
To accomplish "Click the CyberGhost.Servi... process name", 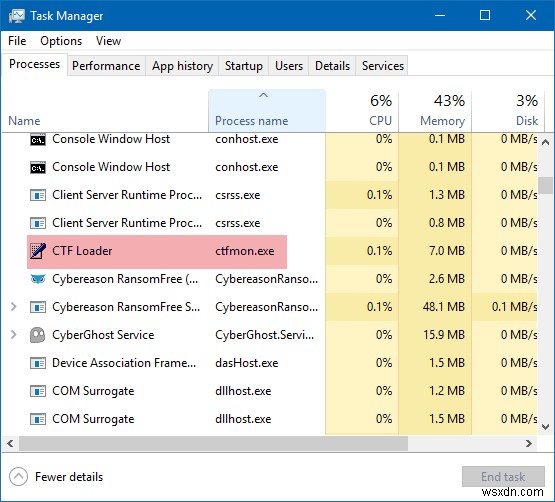I will (x=264, y=335).
